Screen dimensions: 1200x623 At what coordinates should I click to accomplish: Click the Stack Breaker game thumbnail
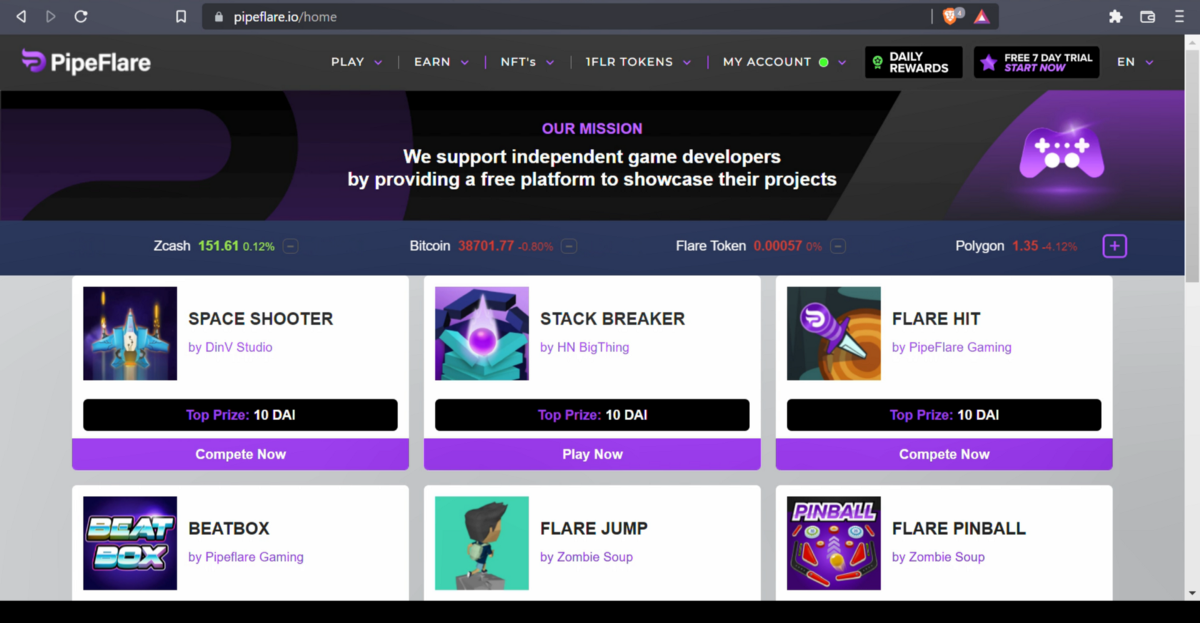click(482, 334)
